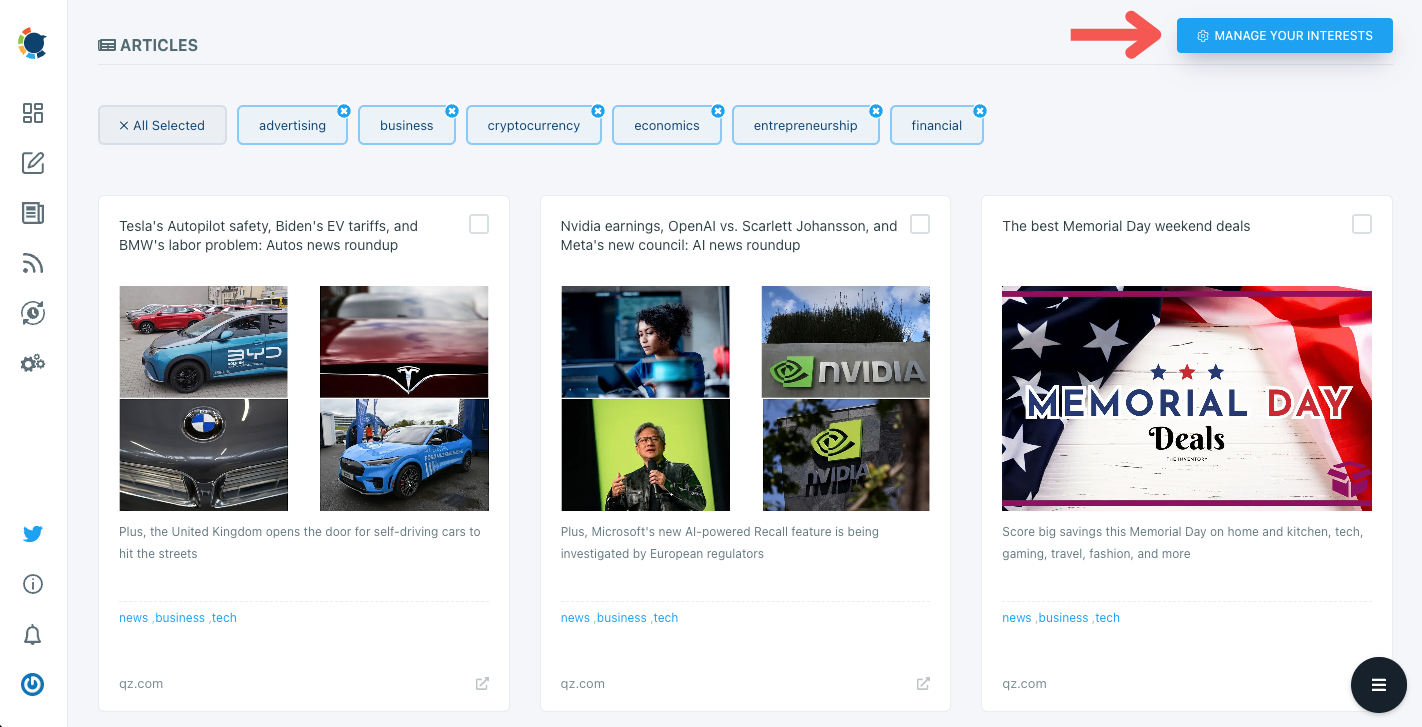Select the Memorial Day deals article checkbox
Screen dimensions: 1422x727
point(1361,224)
